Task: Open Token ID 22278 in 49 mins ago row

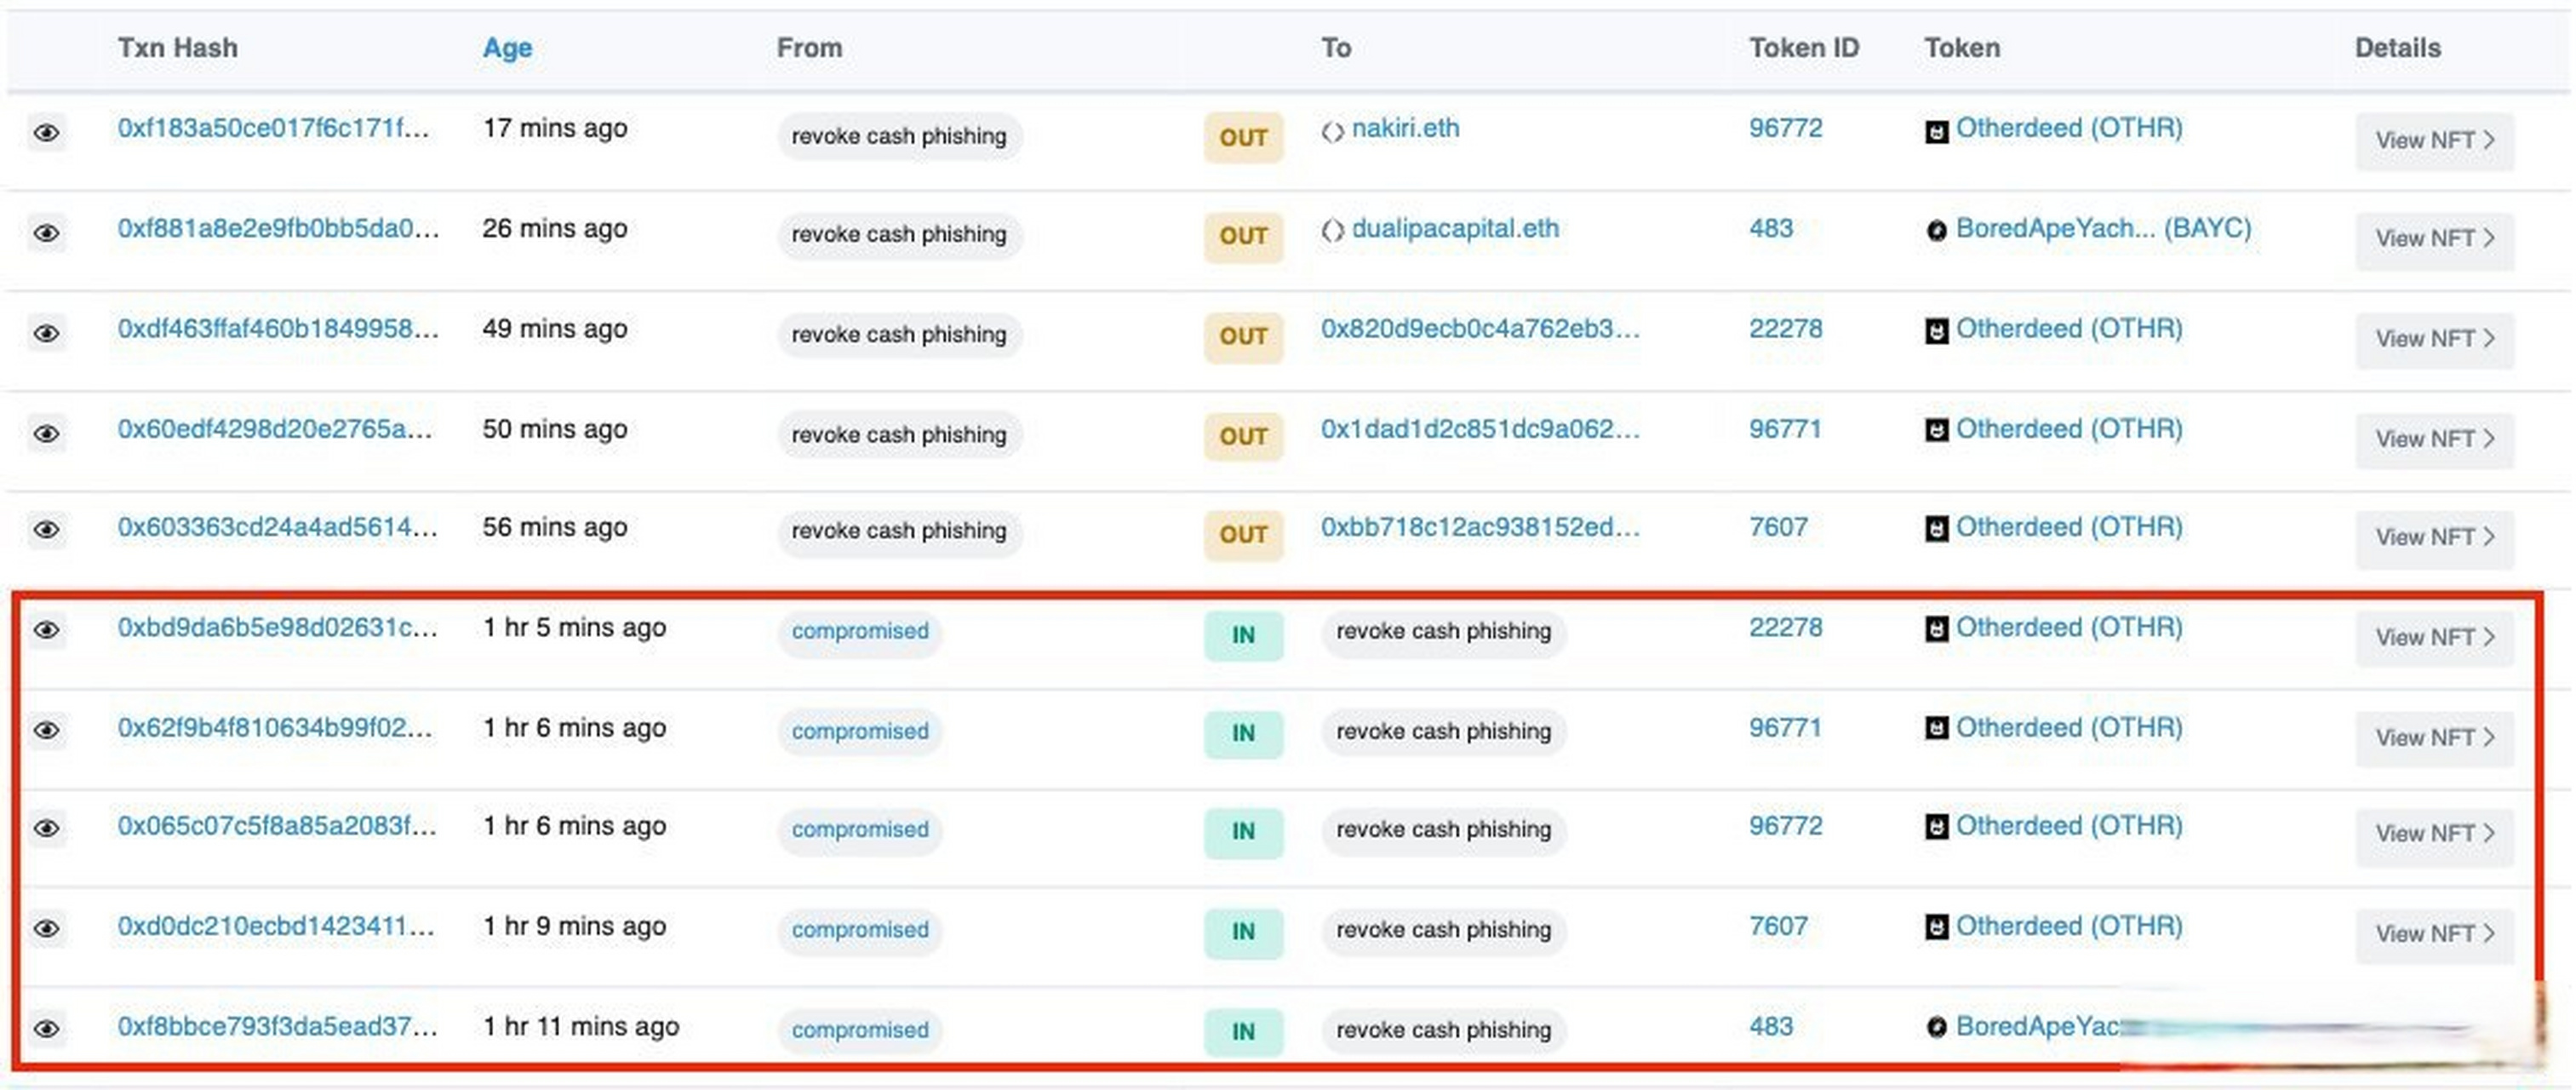Action: click(1785, 328)
